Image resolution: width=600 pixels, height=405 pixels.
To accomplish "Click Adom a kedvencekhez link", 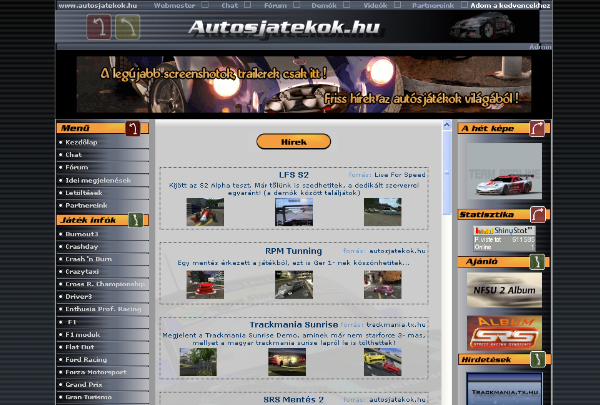I will click(510, 5).
